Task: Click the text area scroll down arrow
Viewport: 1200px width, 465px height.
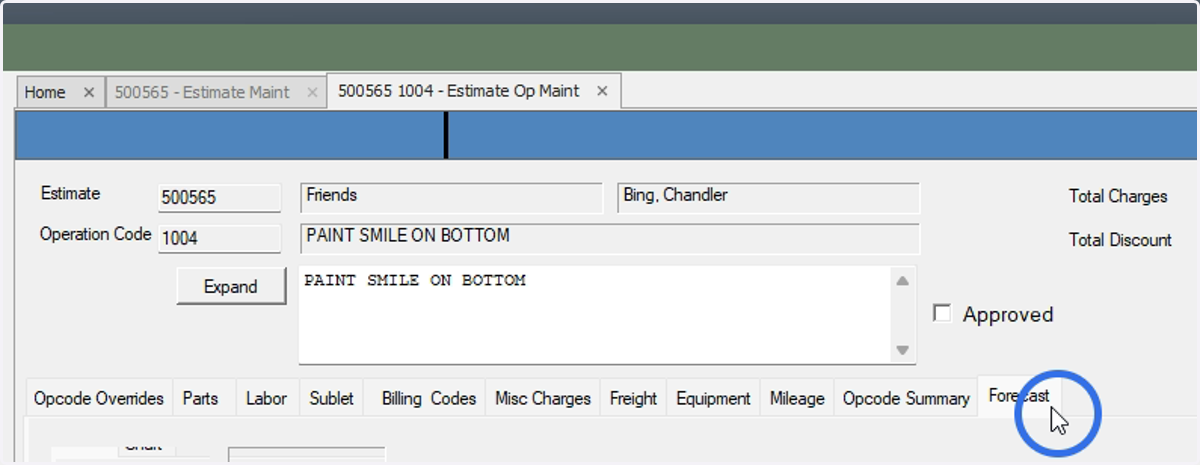Action: (902, 350)
